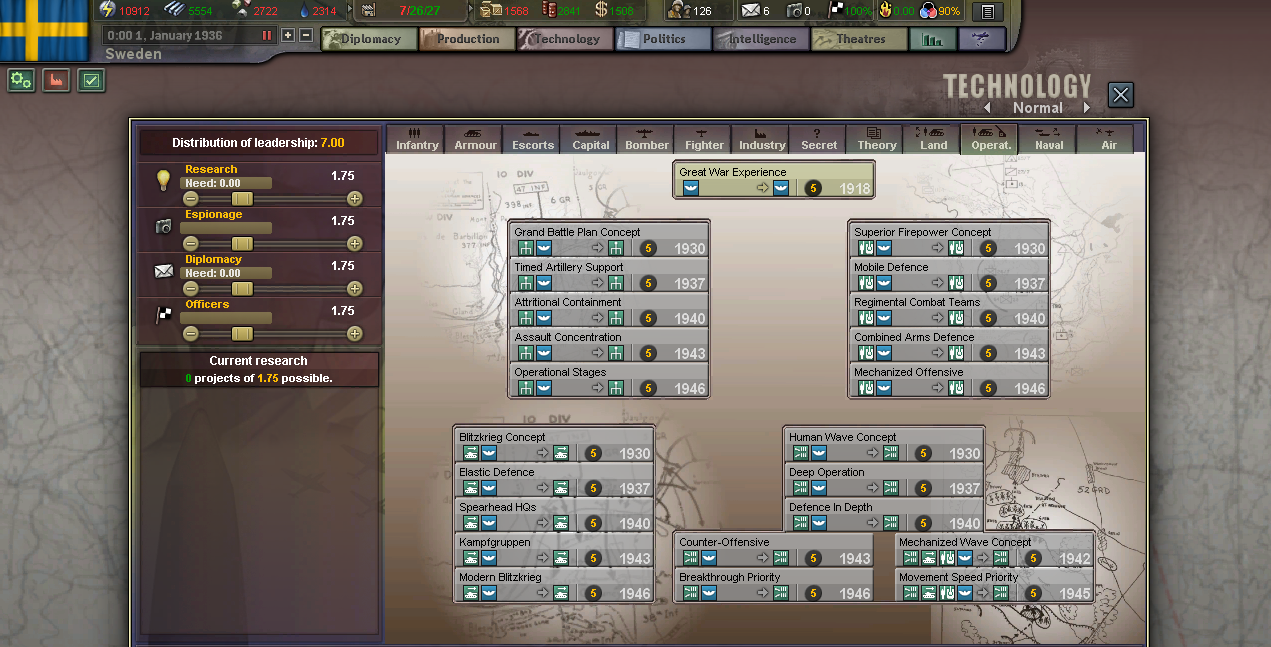Screen dimensions: 1271x647
Task: Toggle the game pause button
Action: (267, 35)
